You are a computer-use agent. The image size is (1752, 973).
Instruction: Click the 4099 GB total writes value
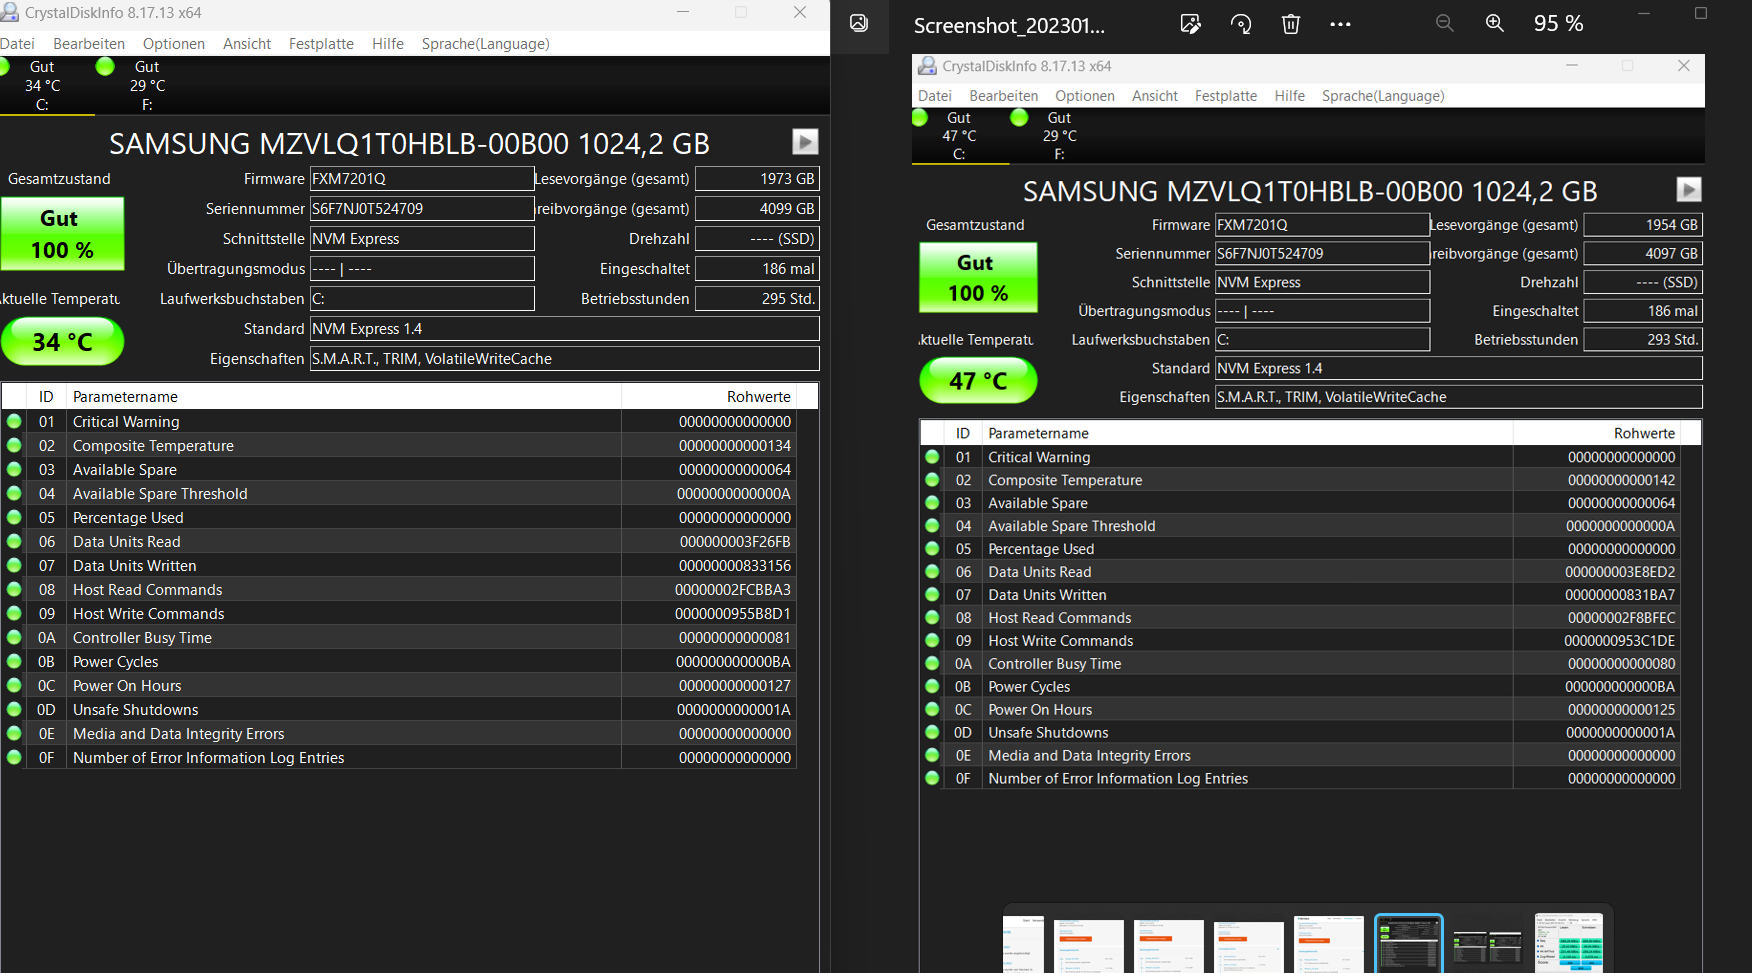(x=757, y=209)
